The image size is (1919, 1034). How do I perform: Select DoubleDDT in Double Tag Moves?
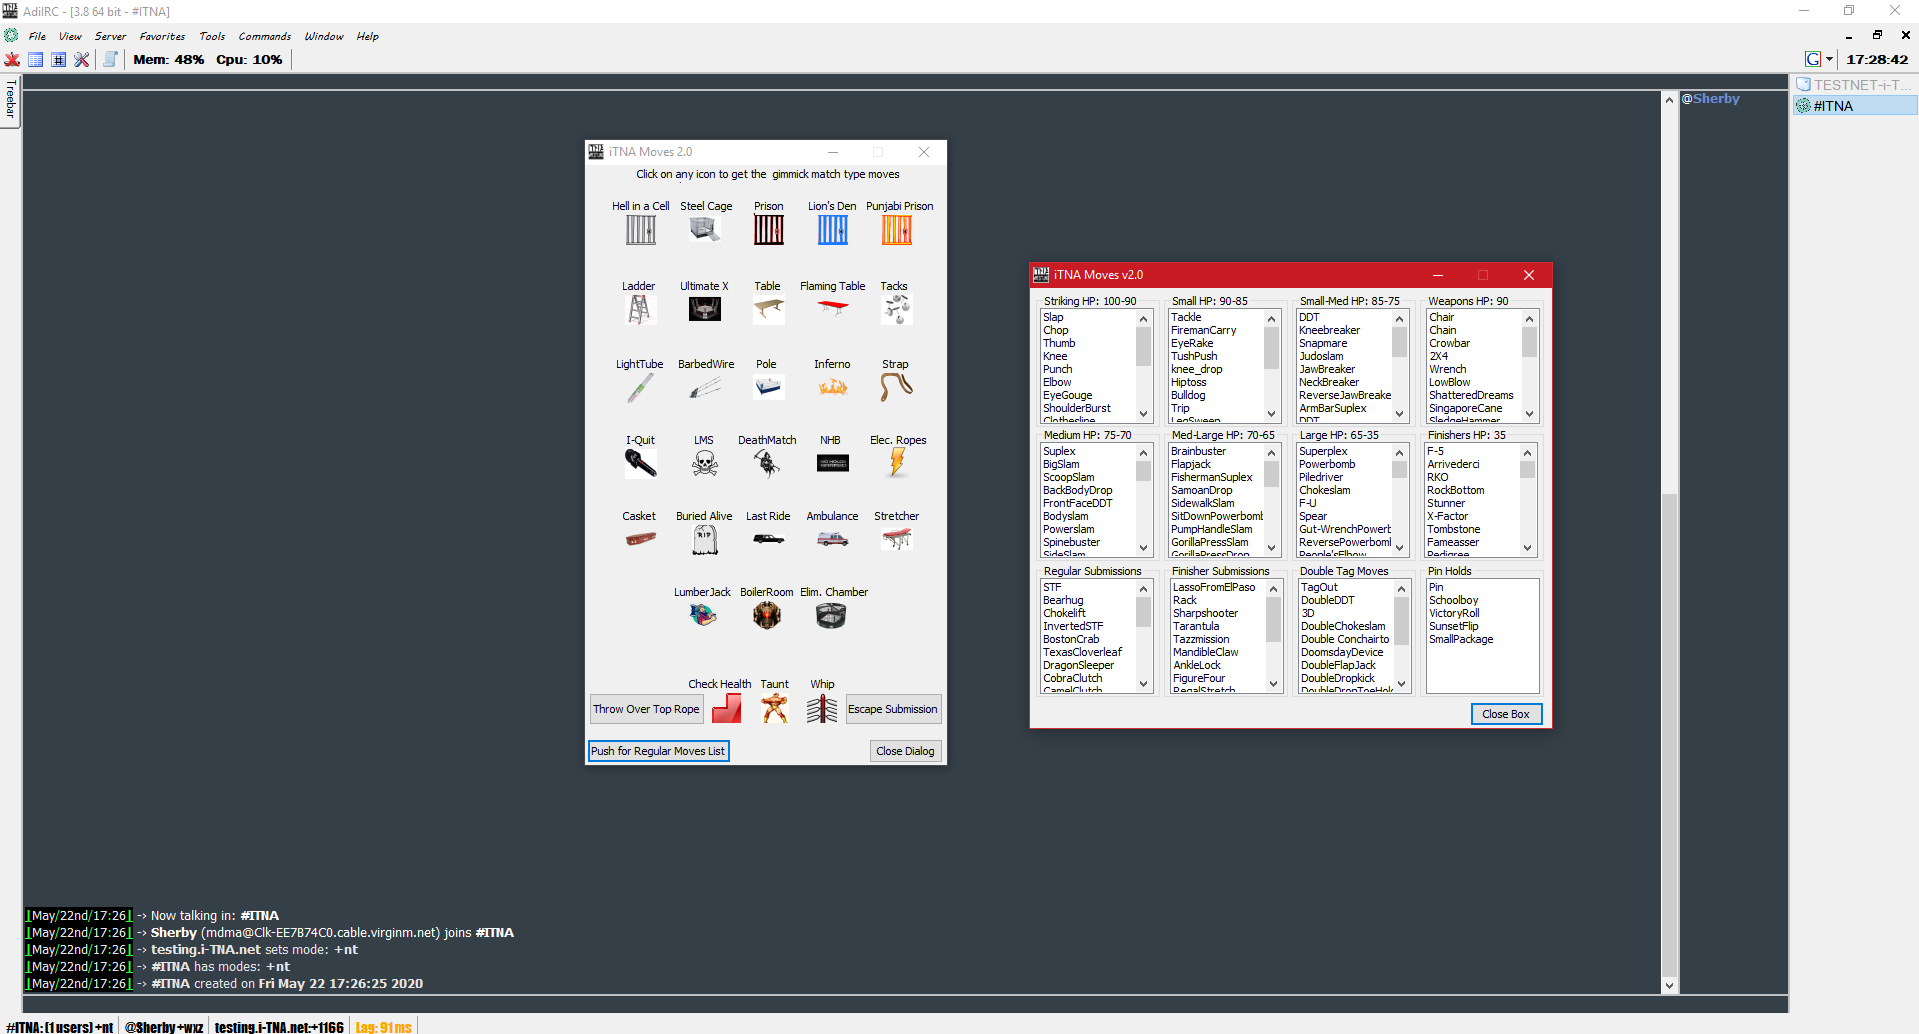(x=1327, y=600)
